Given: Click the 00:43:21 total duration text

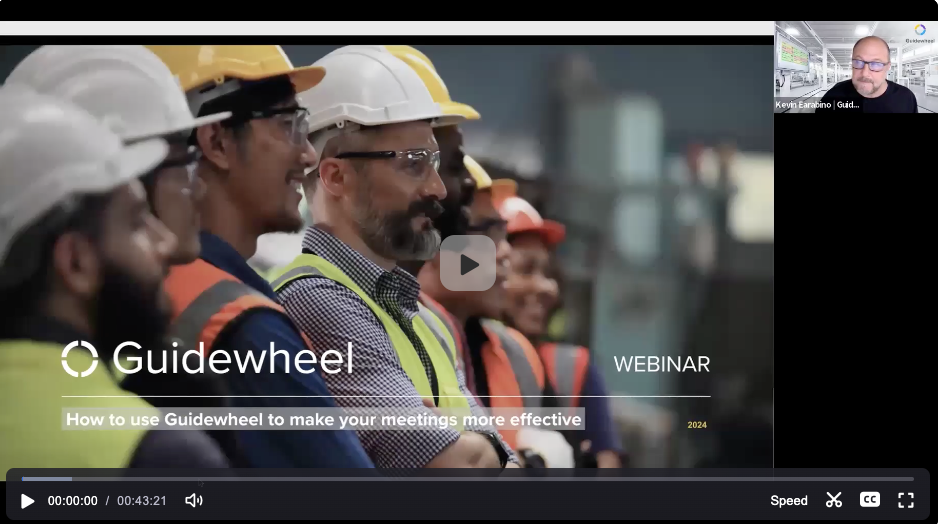Looking at the screenshot, I should pyautogui.click(x=141, y=501).
